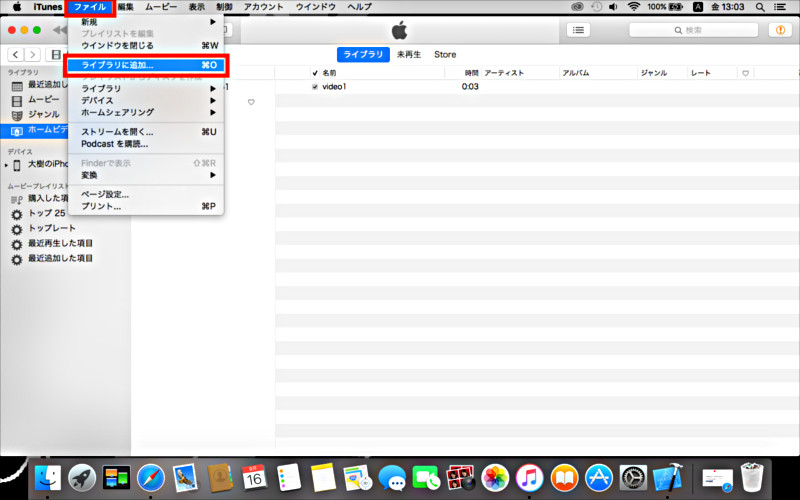Open the 編集 menu
800x500 pixels.
pos(126,7)
